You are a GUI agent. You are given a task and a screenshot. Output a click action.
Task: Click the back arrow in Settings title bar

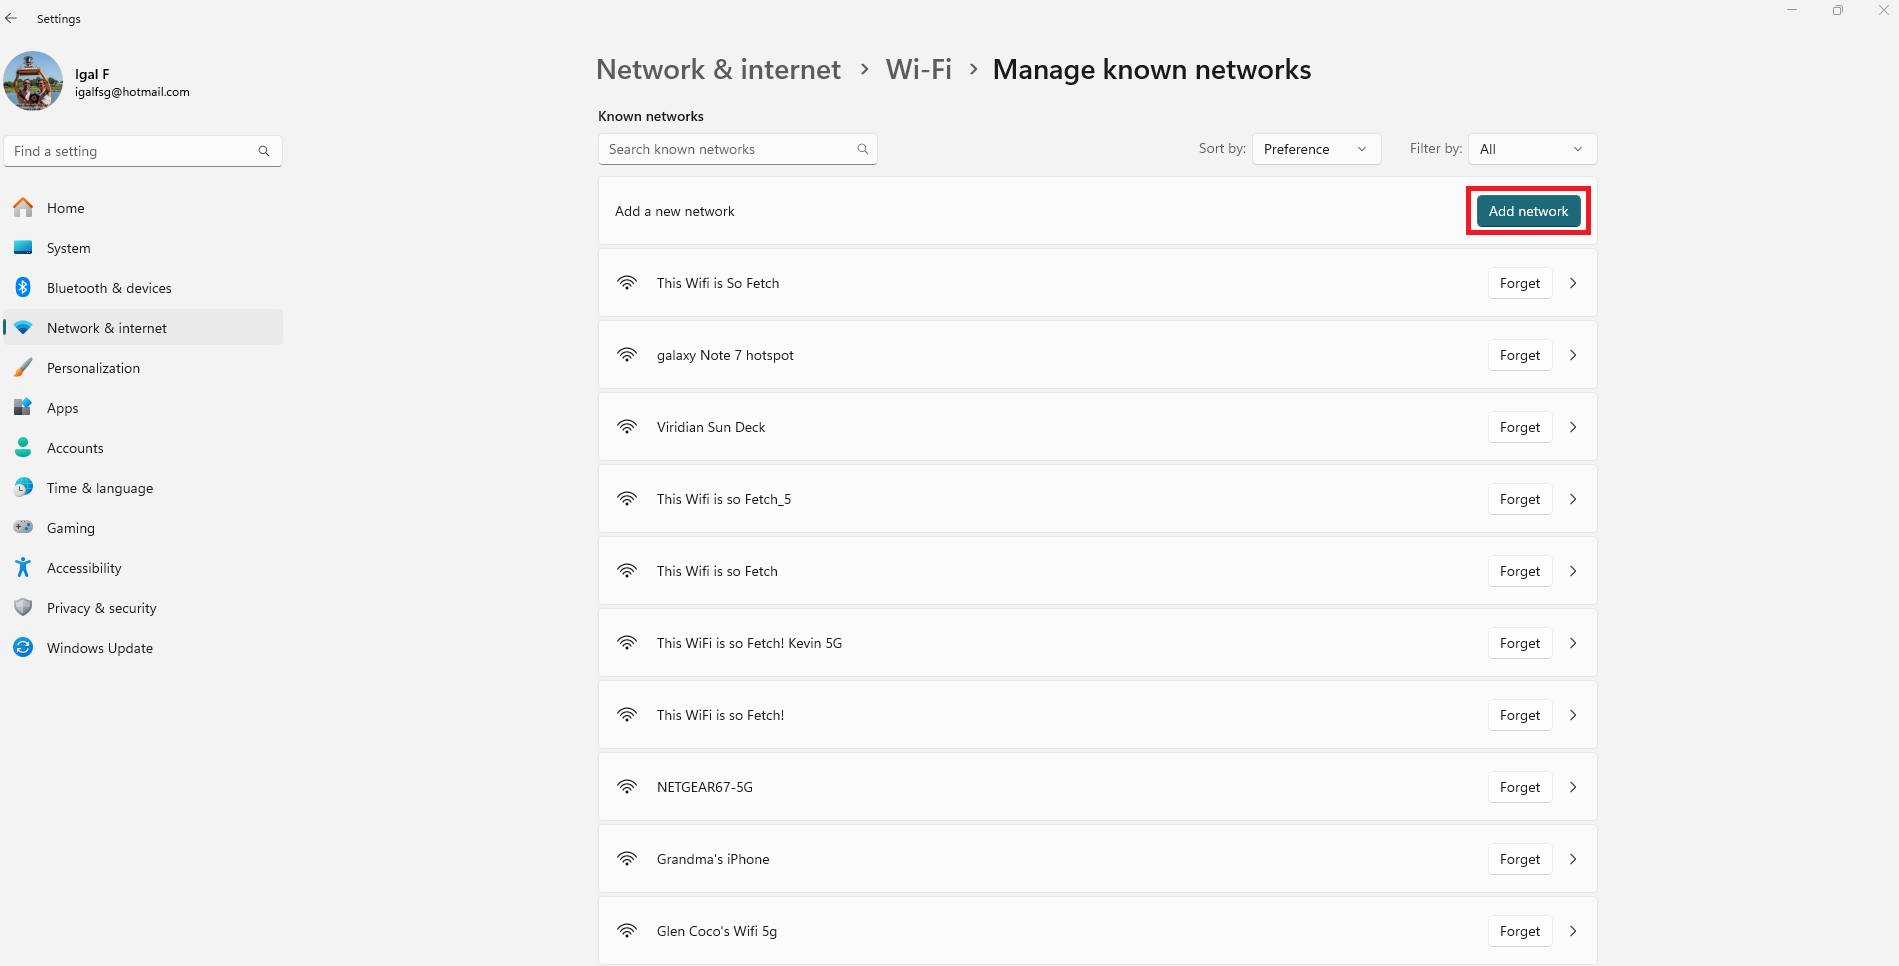click(11, 18)
